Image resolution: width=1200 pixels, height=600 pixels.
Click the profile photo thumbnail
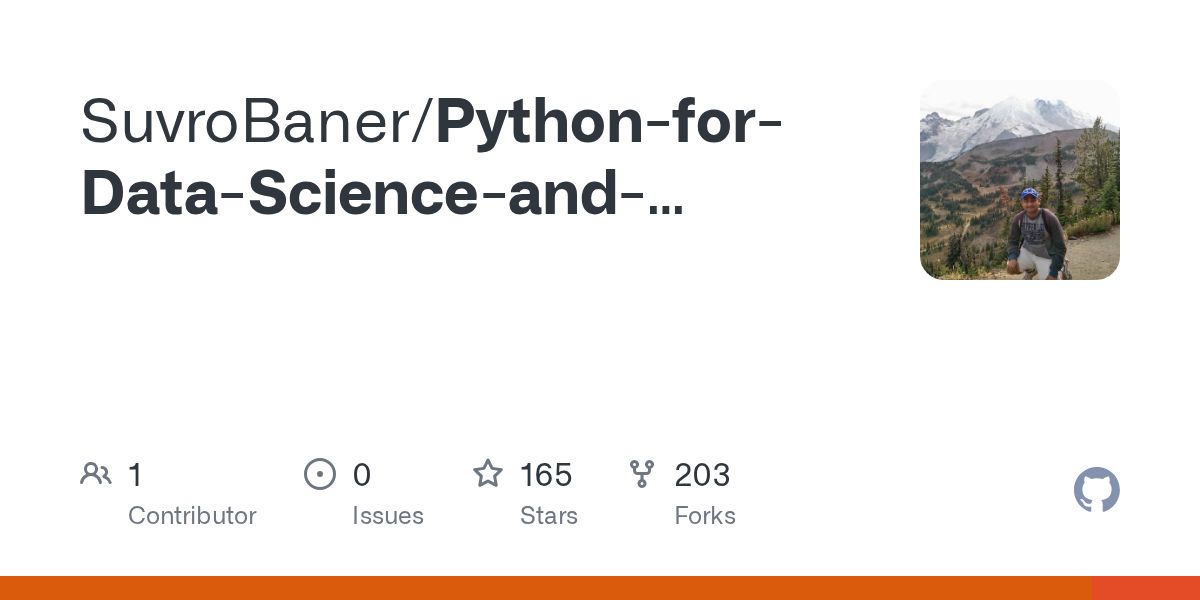[1019, 180]
